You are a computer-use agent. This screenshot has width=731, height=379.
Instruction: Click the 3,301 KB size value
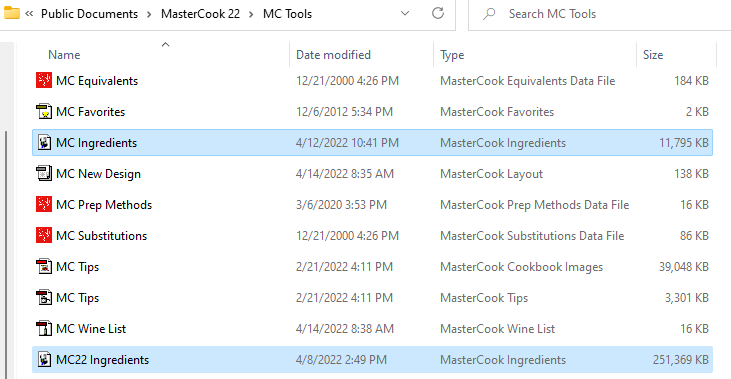(x=687, y=298)
